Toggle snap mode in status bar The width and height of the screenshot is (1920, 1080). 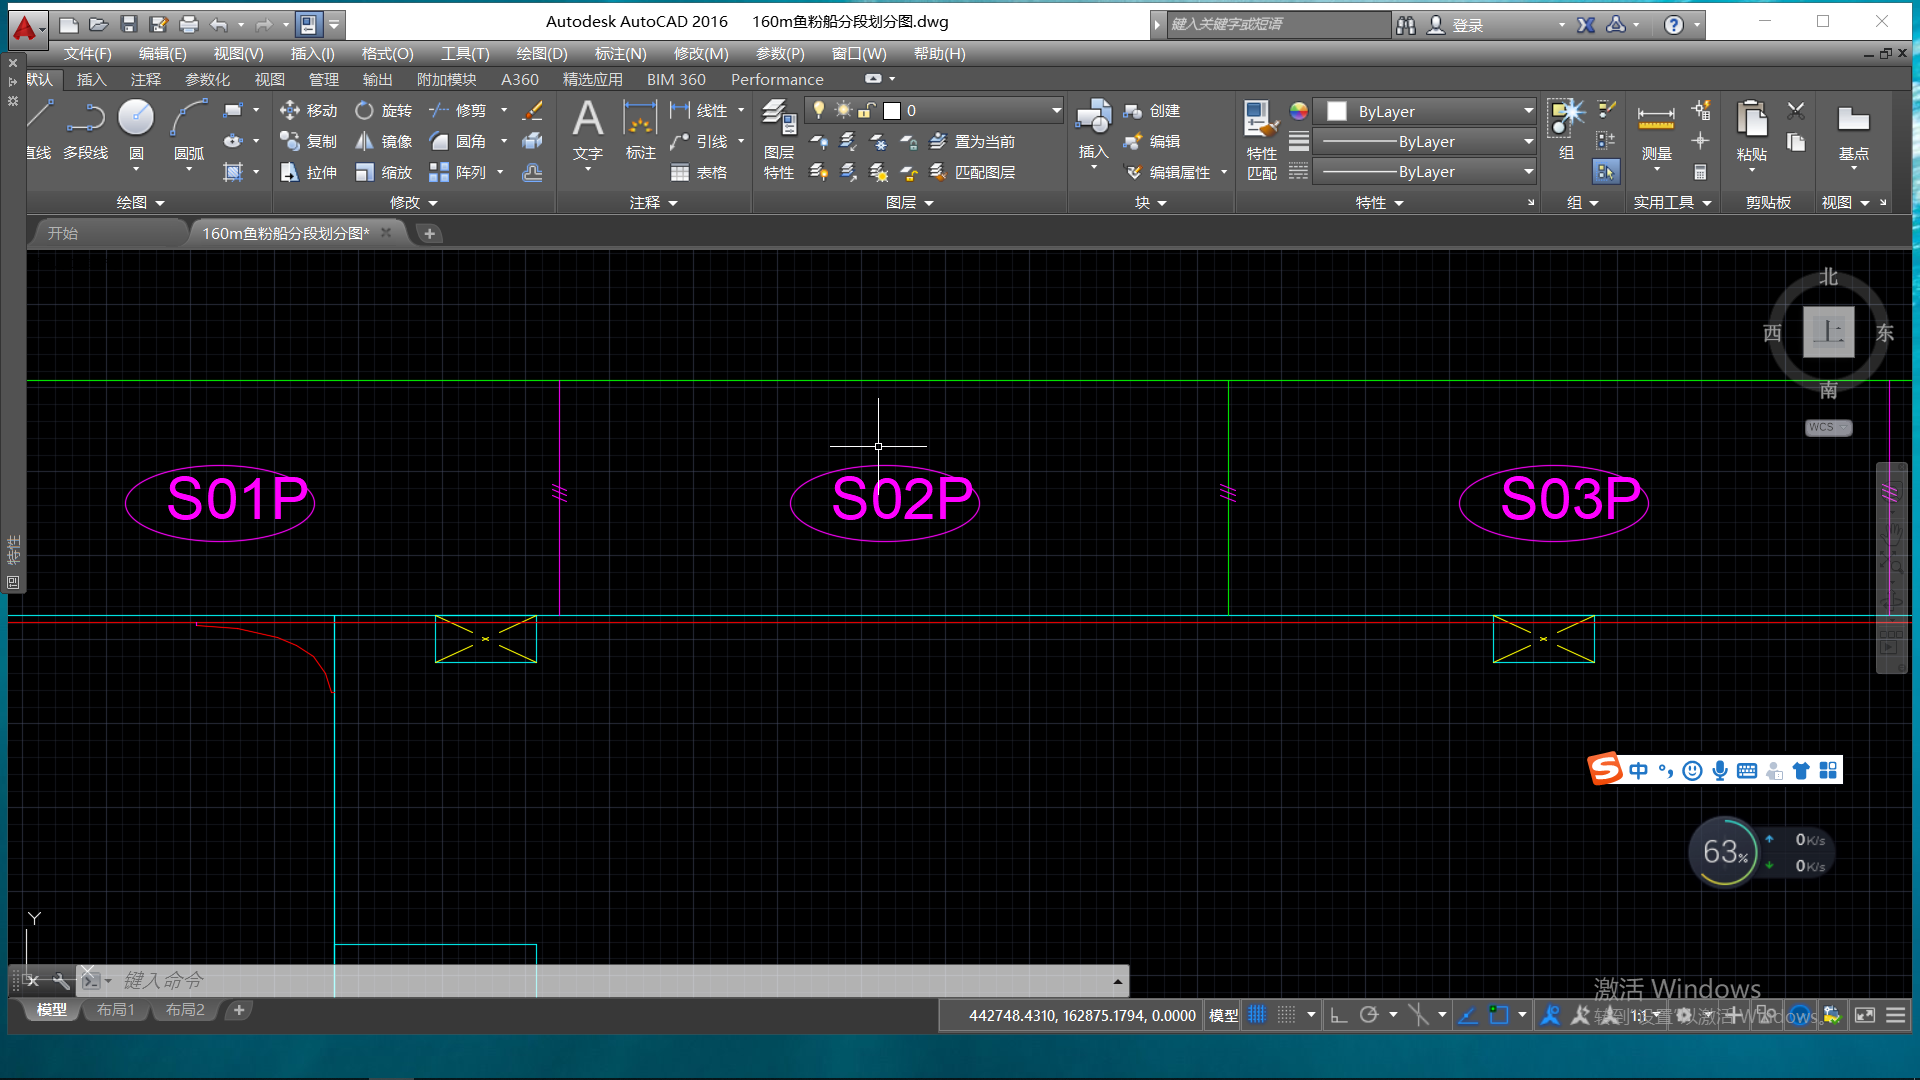coord(1287,1015)
